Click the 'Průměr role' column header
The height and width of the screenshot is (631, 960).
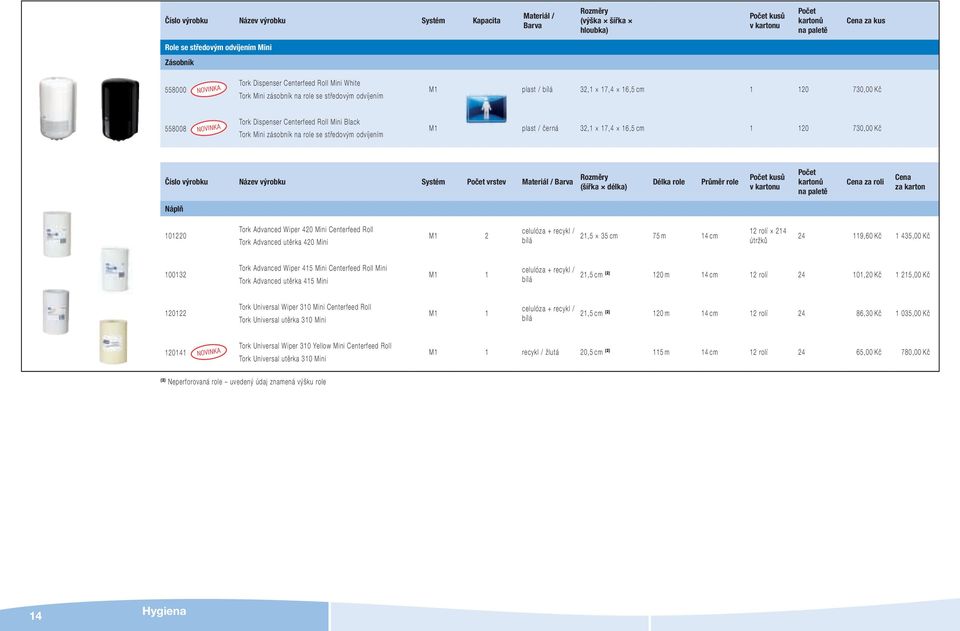(x=719, y=182)
